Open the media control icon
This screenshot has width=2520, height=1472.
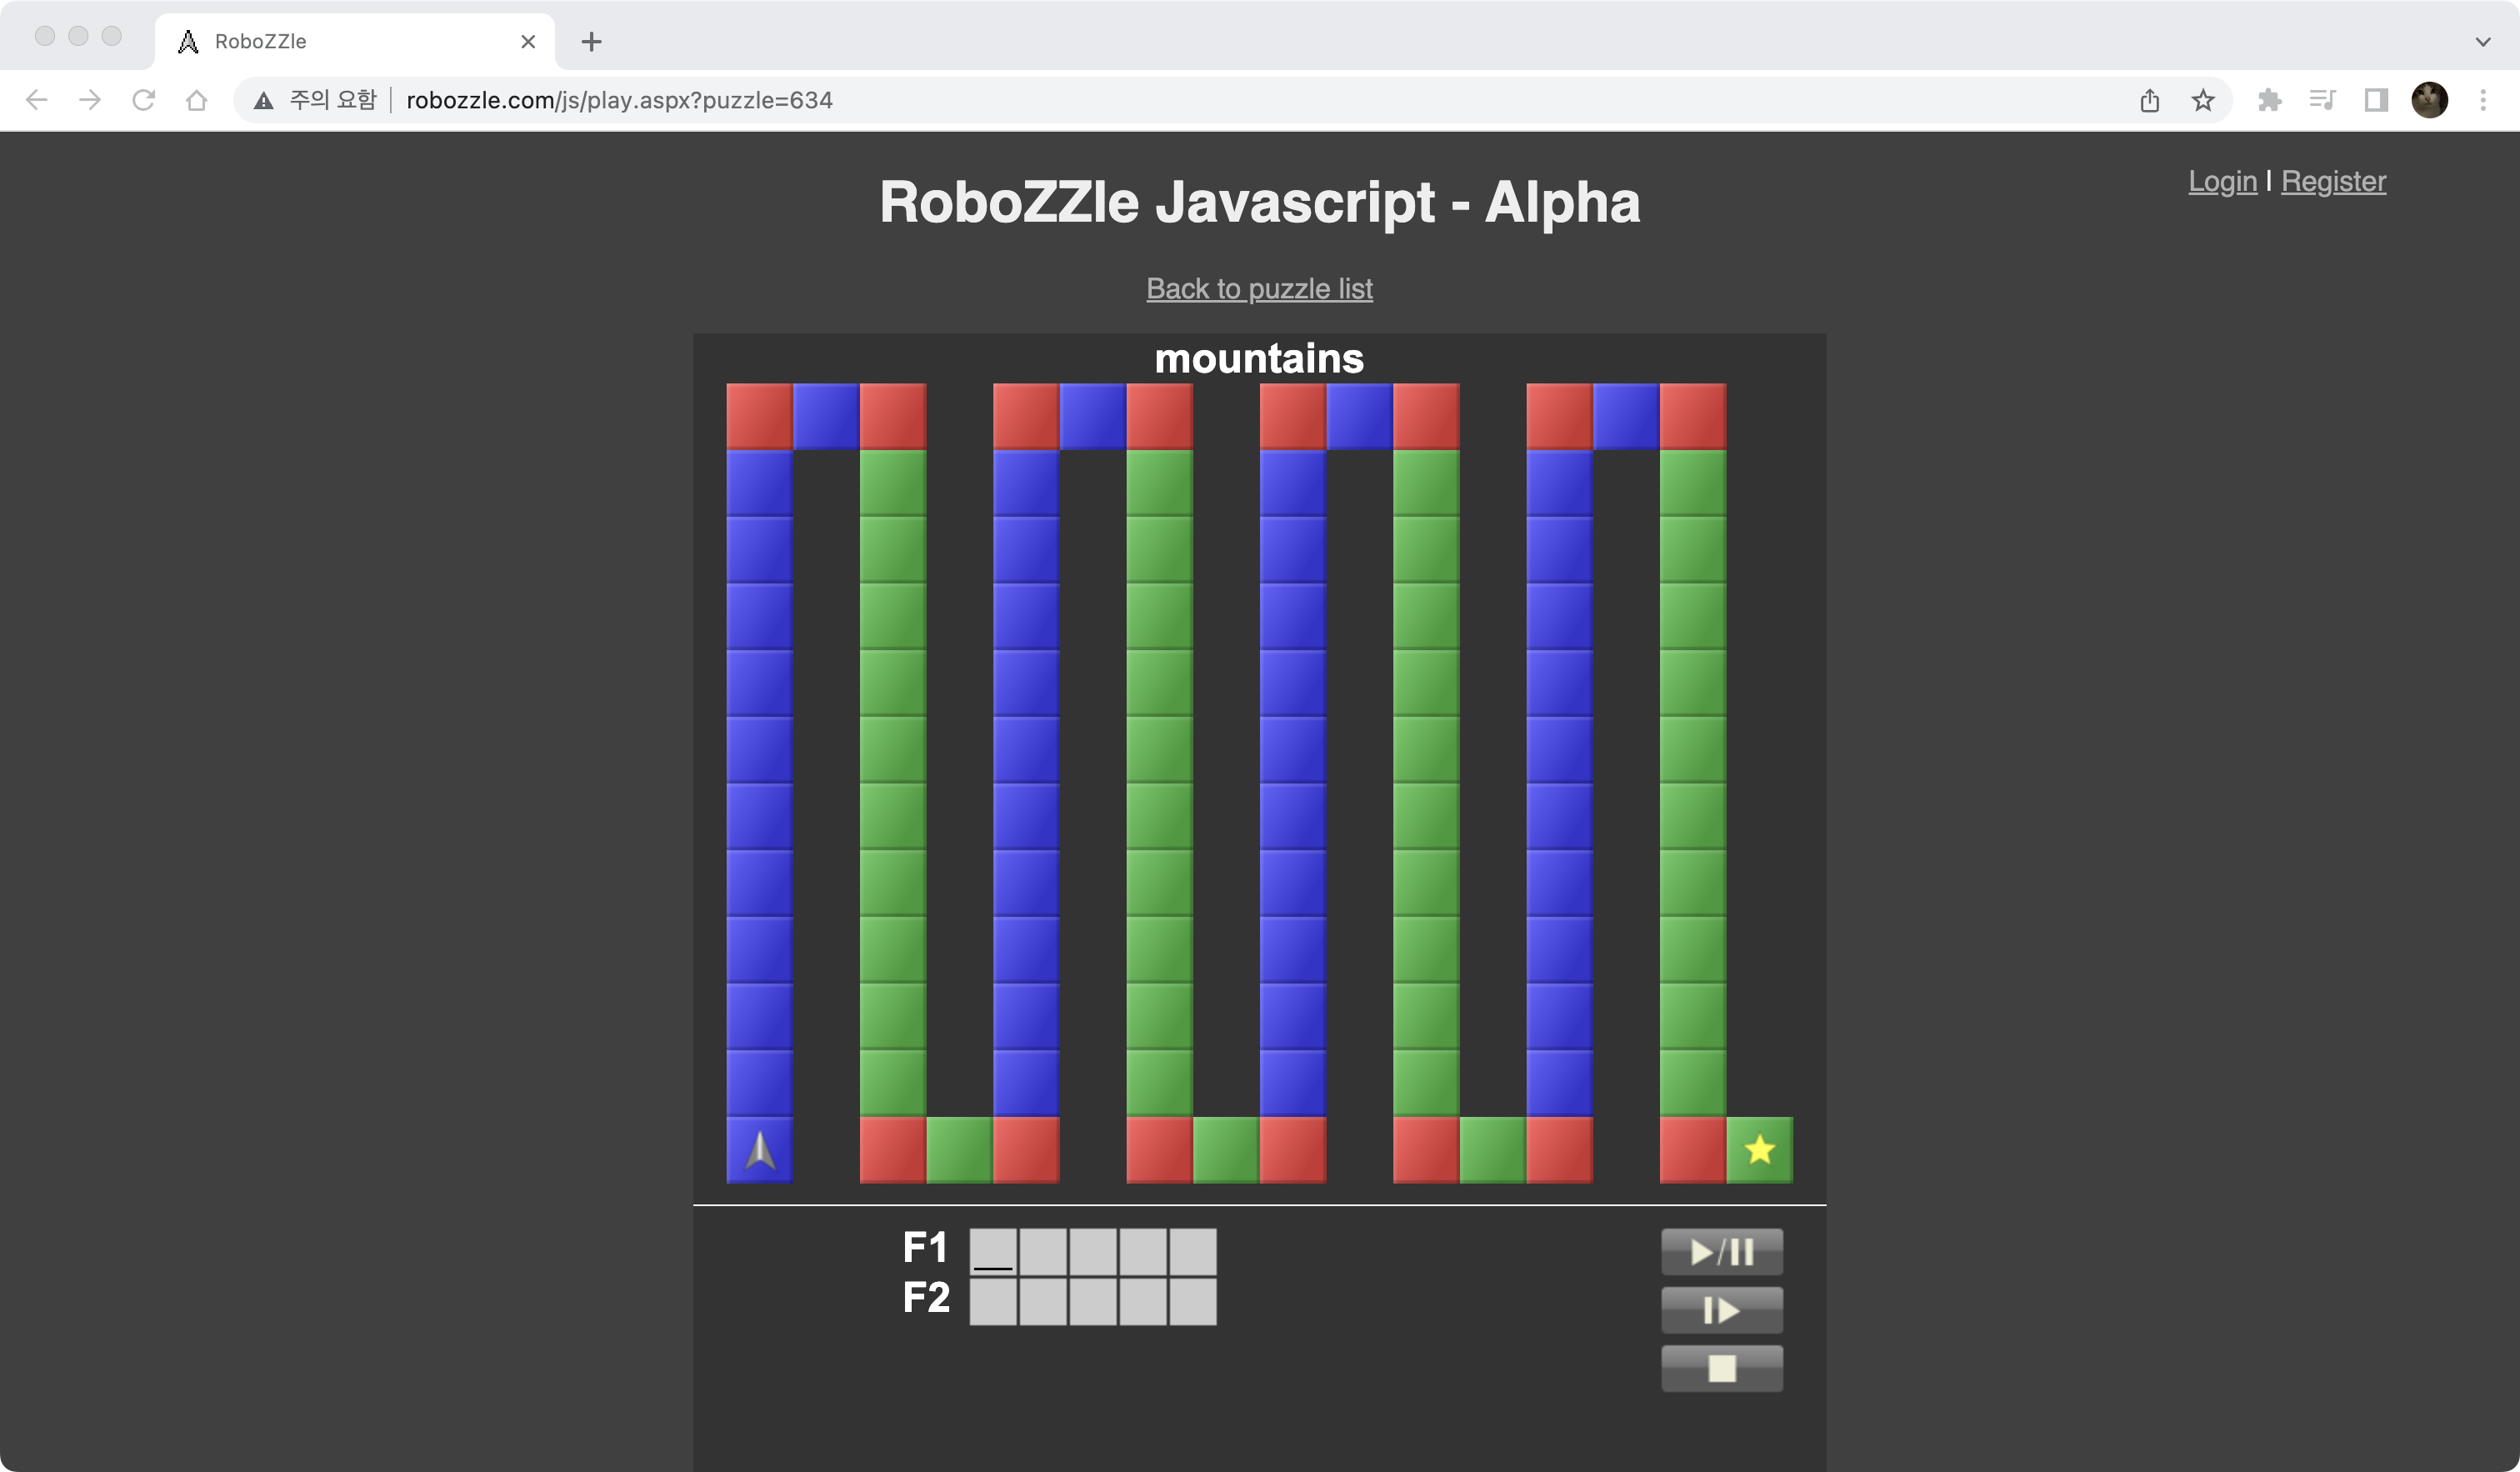coord(2322,100)
